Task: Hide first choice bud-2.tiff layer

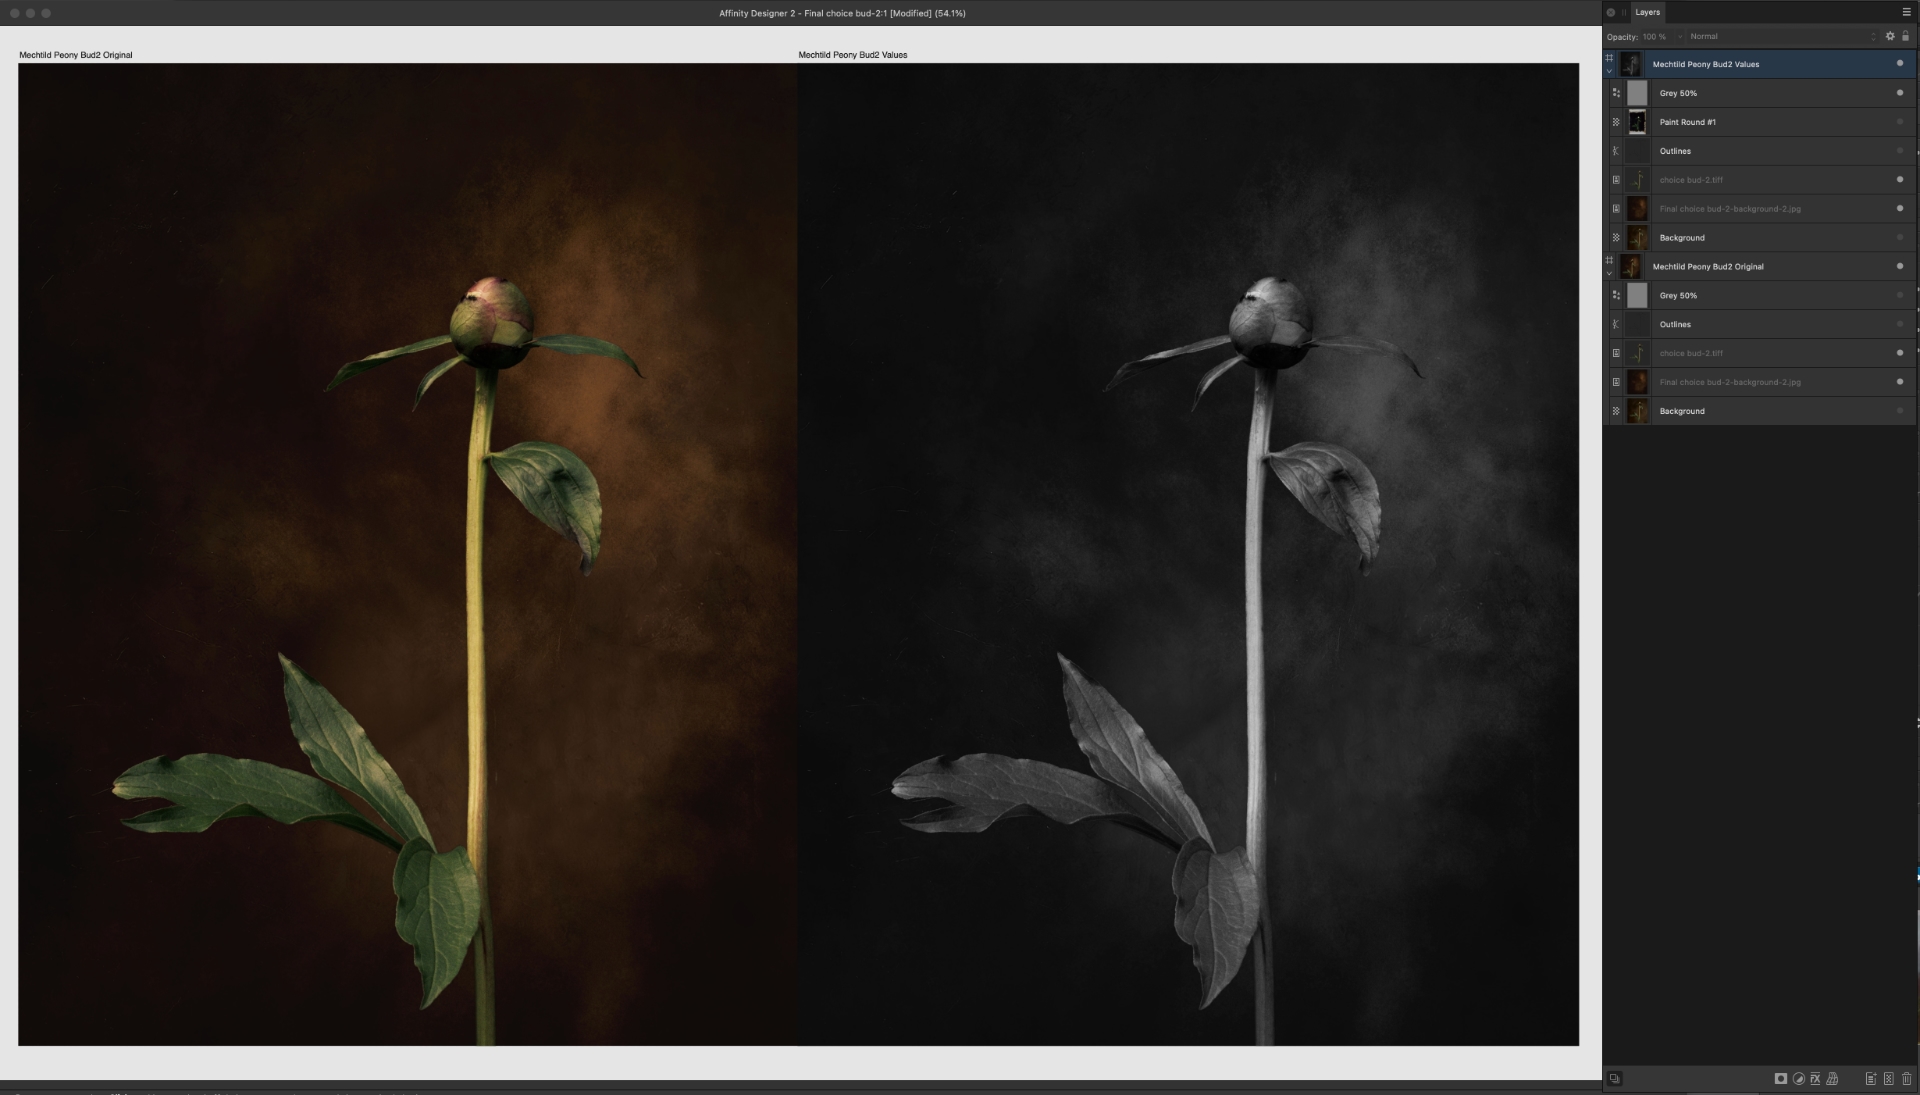Action: pyautogui.click(x=1900, y=180)
